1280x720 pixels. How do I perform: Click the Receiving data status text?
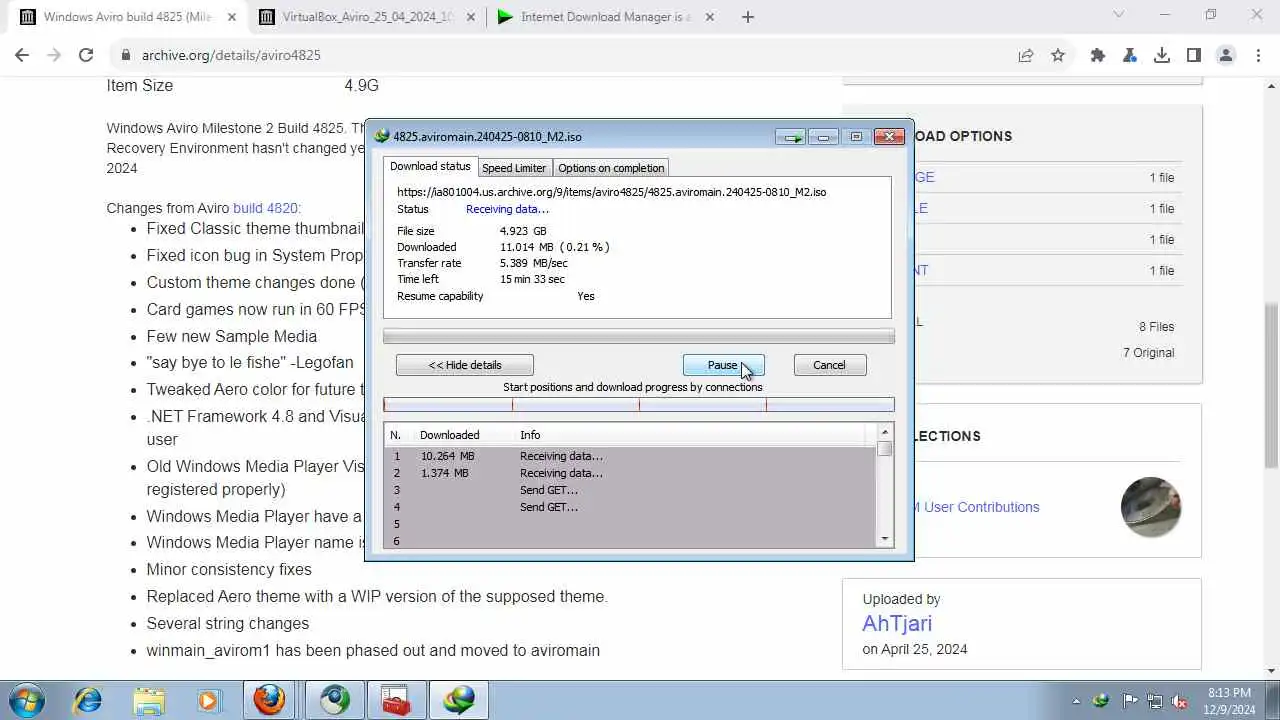coord(507,209)
